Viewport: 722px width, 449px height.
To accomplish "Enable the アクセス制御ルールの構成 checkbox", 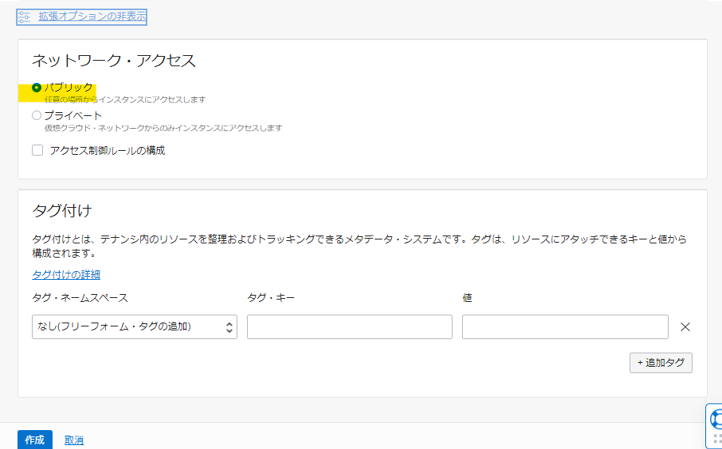I will (37, 150).
